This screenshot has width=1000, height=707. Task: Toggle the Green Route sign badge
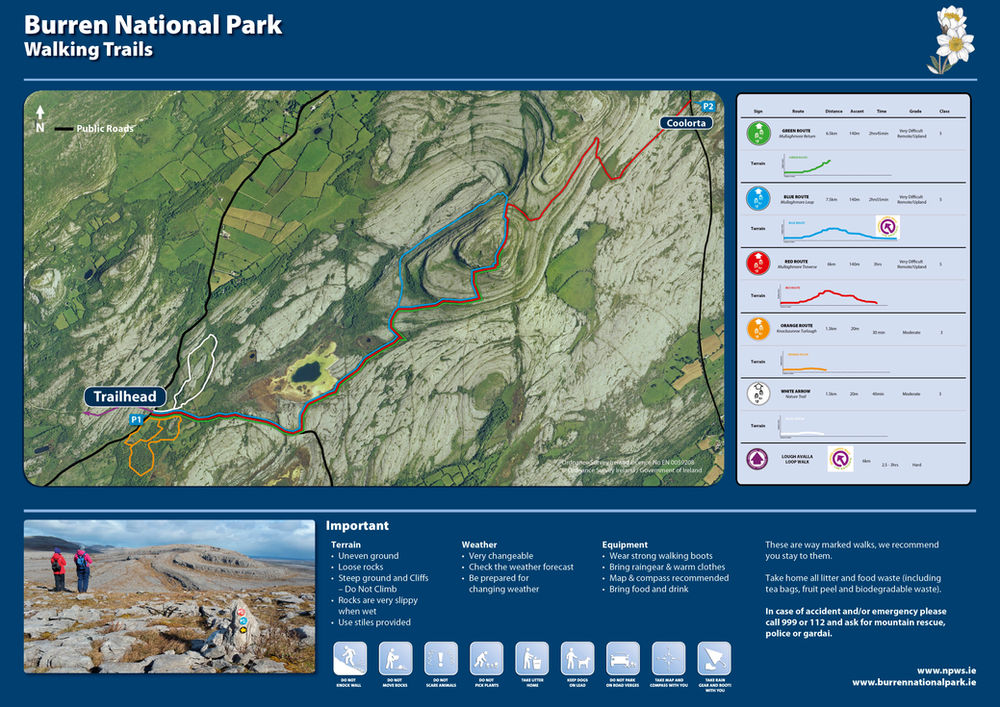click(x=759, y=131)
